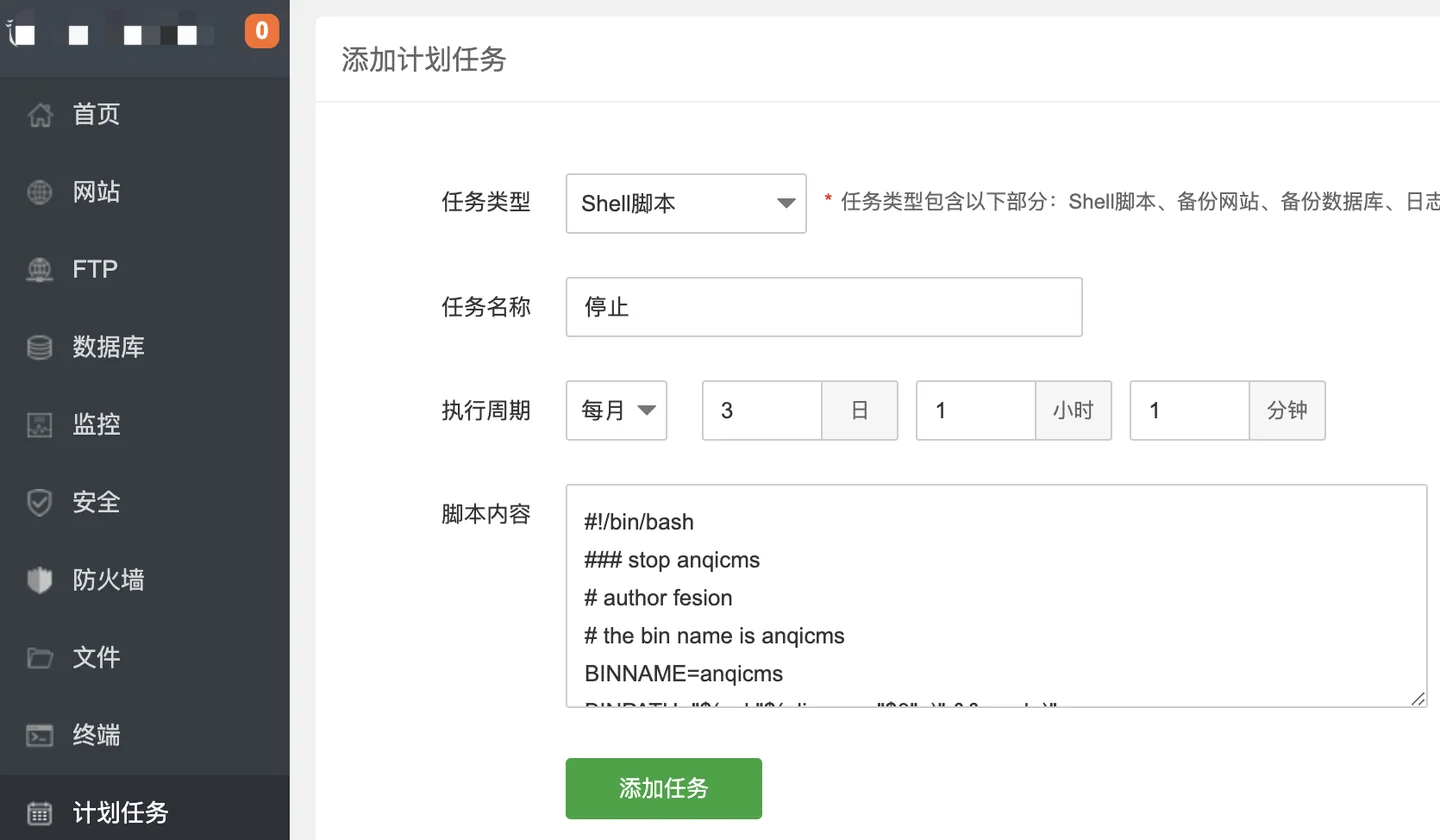Image resolution: width=1440 pixels, height=840 pixels.
Task: Click the firewall shield icon for 防火墙
Action: pyautogui.click(x=39, y=581)
